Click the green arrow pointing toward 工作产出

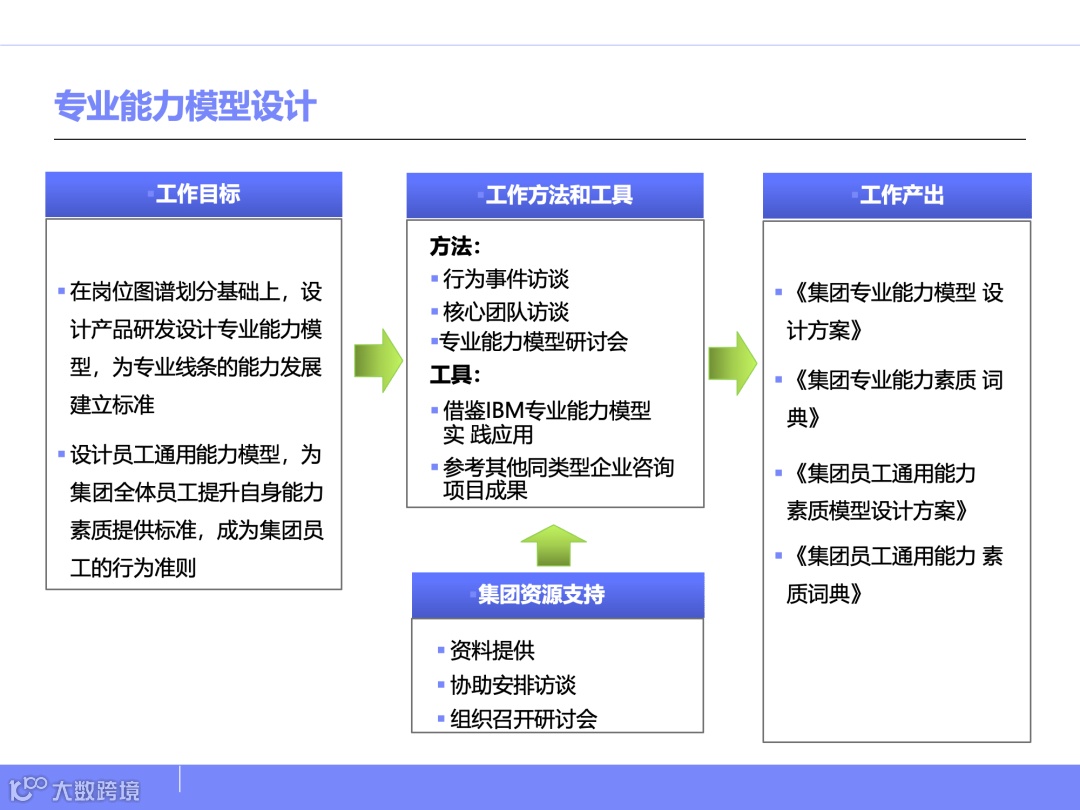[732, 363]
